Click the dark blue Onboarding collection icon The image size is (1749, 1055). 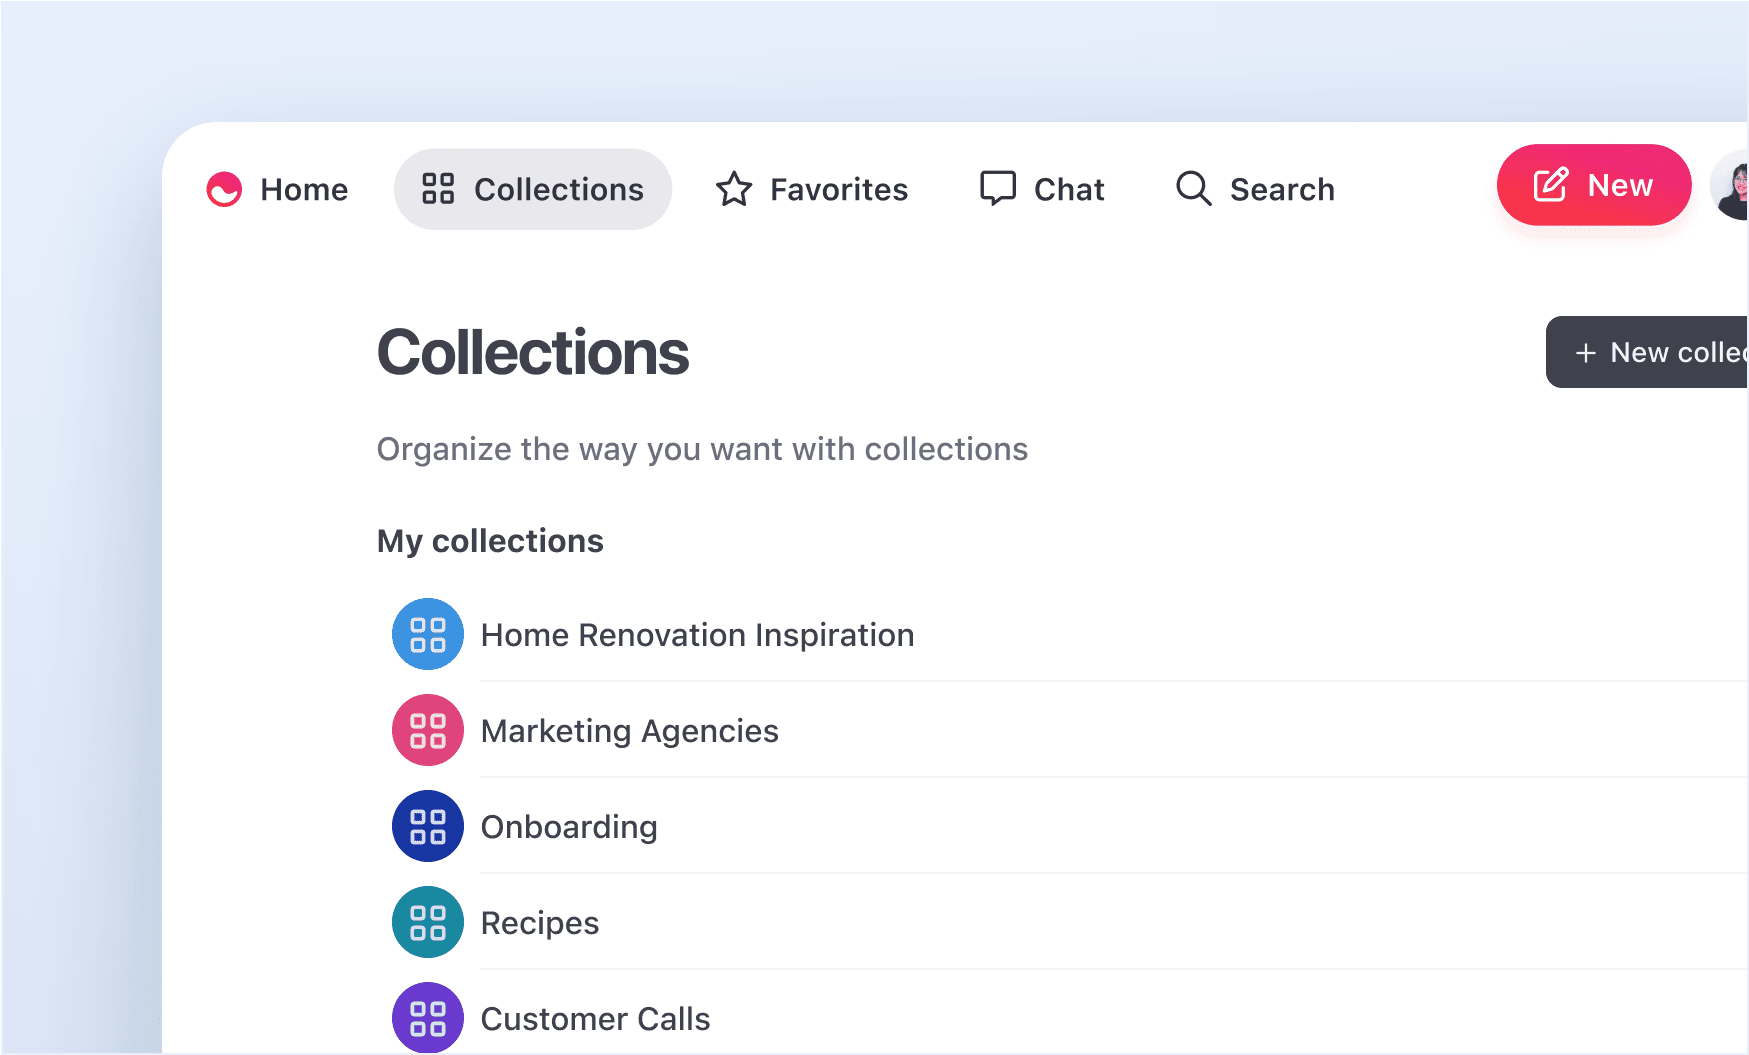coord(427,826)
